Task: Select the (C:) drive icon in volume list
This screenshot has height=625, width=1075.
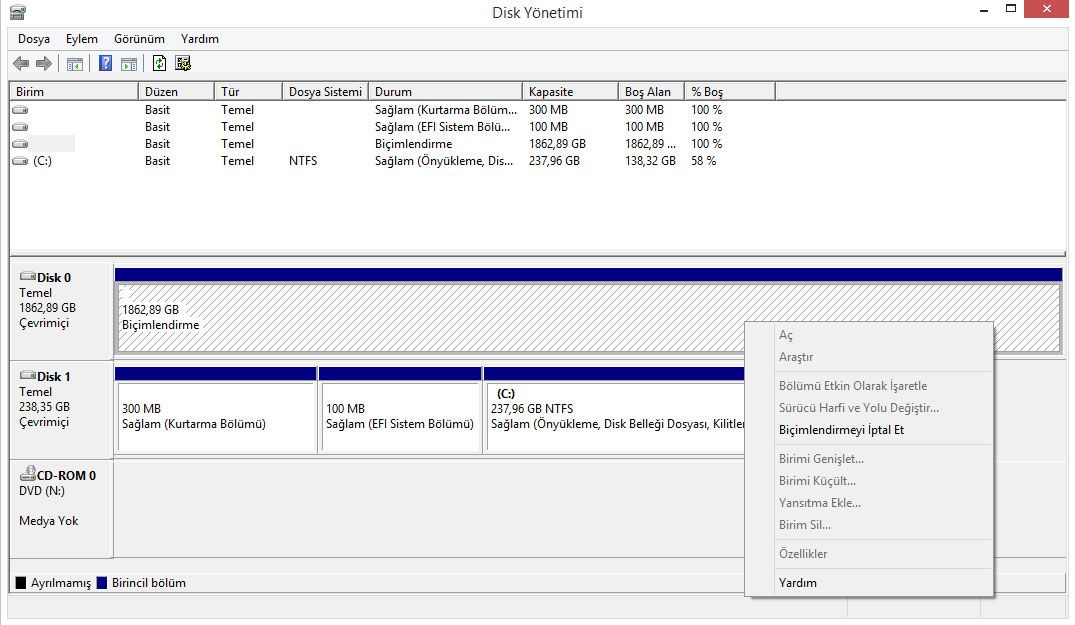Action: coord(21,161)
